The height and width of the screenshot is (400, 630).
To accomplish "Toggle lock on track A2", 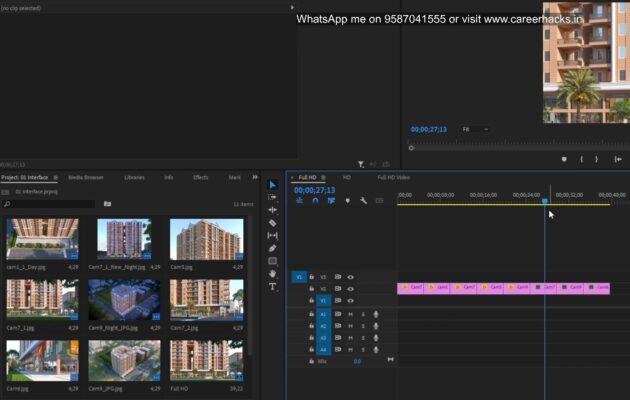I will point(311,326).
